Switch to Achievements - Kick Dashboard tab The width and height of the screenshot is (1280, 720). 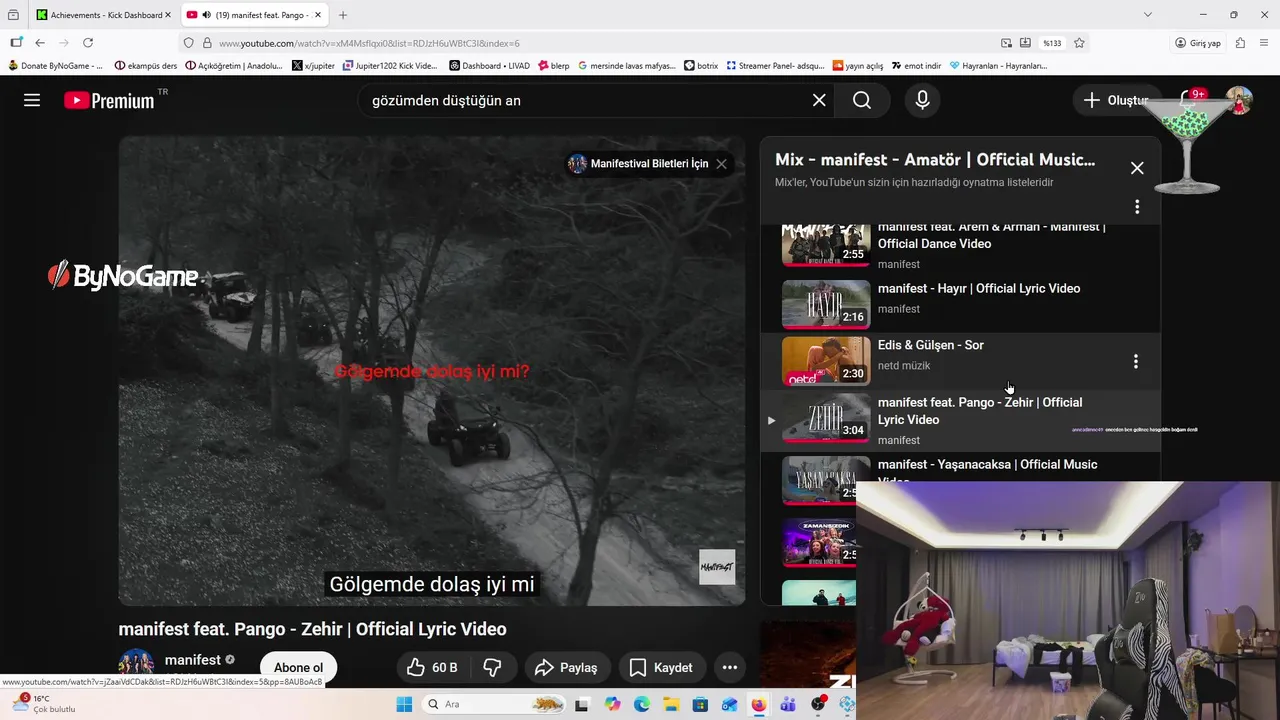pyautogui.click(x=106, y=15)
